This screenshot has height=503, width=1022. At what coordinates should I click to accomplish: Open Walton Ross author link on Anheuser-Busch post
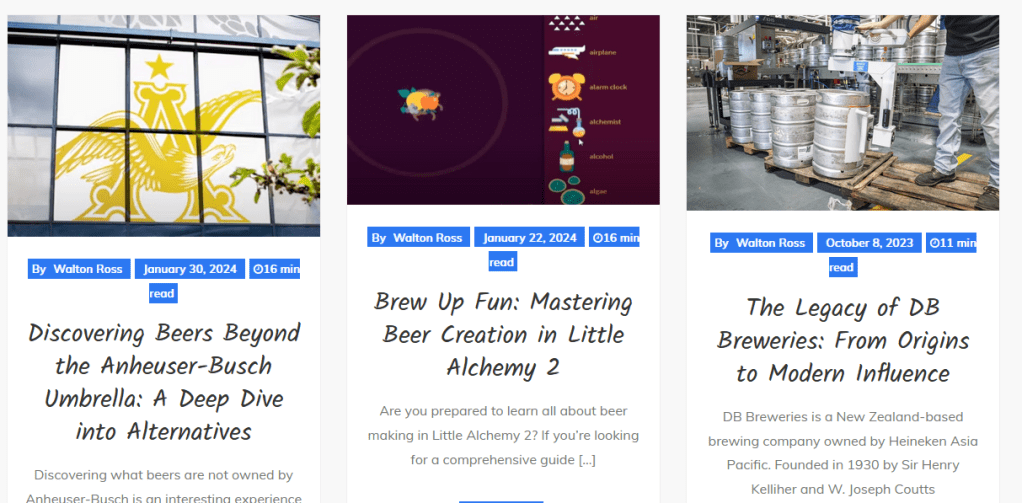tap(88, 269)
